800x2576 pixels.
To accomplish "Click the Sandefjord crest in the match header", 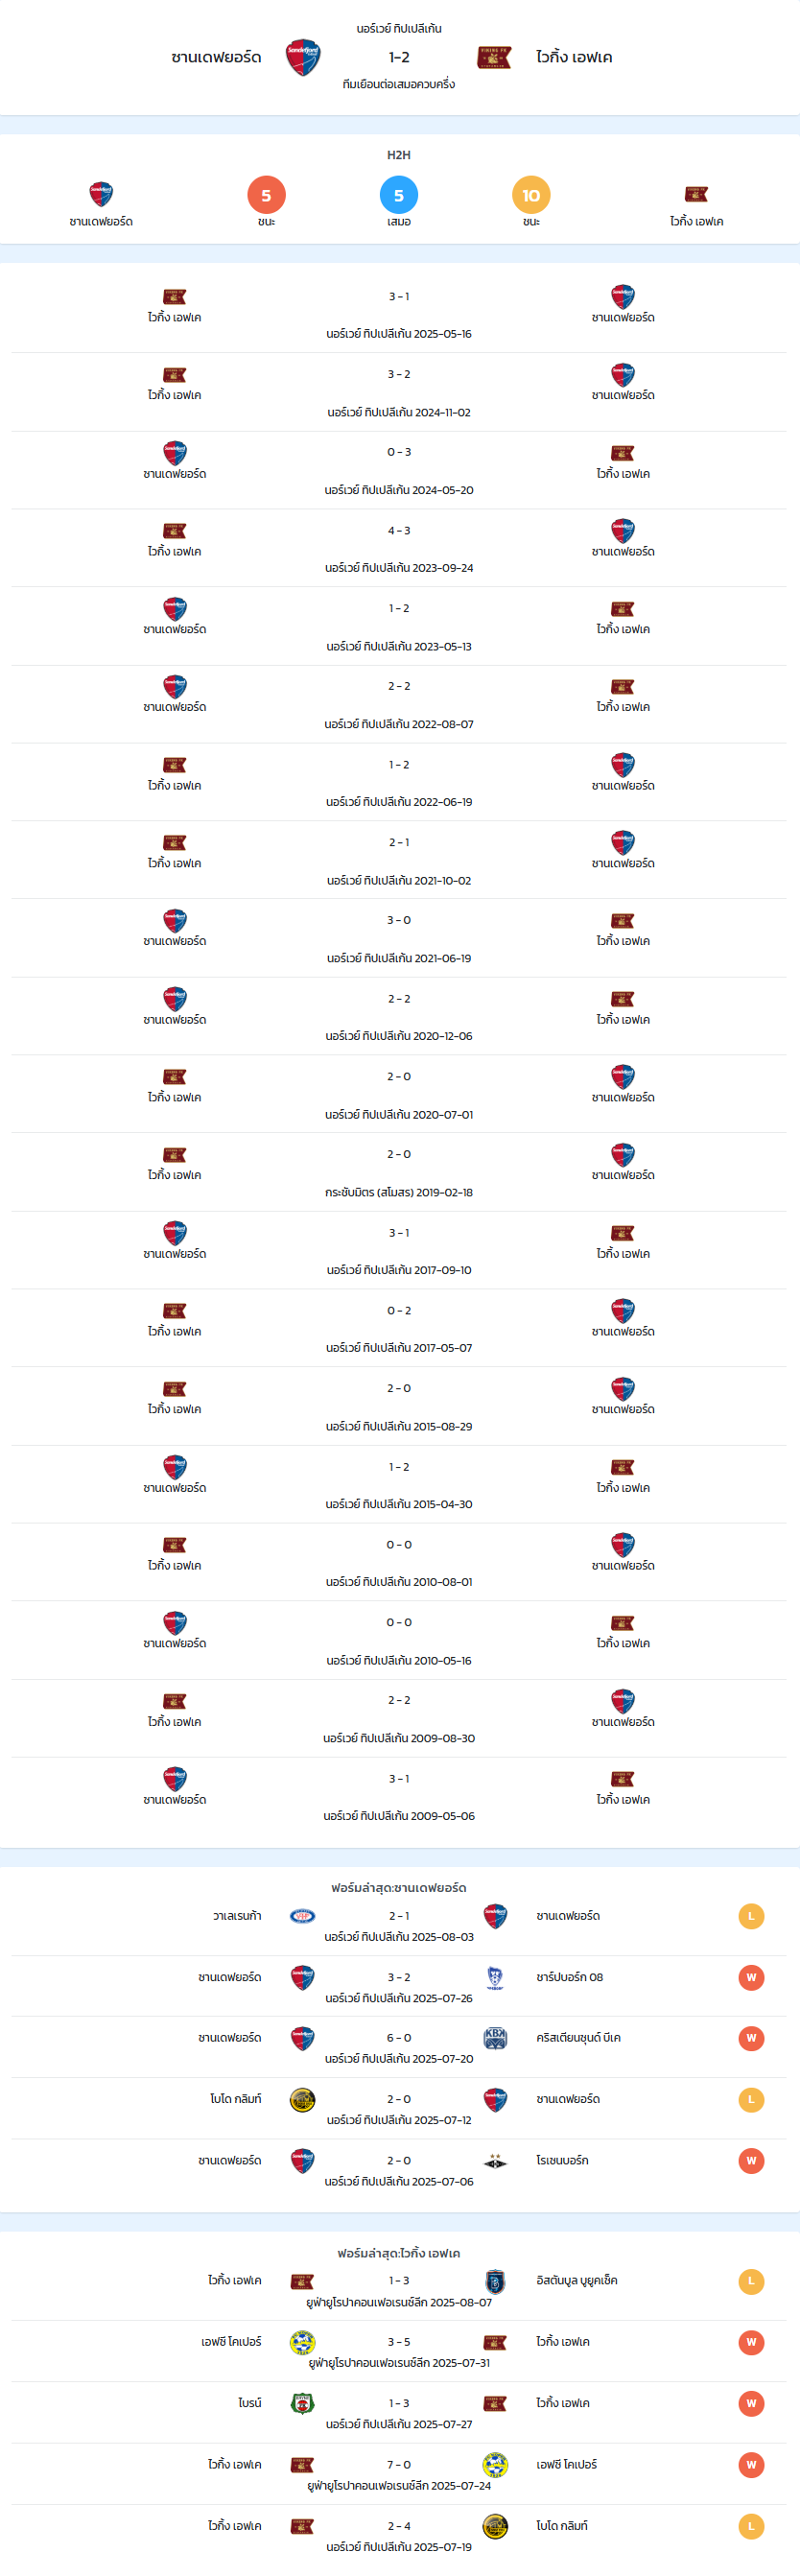I will pos(303,58).
